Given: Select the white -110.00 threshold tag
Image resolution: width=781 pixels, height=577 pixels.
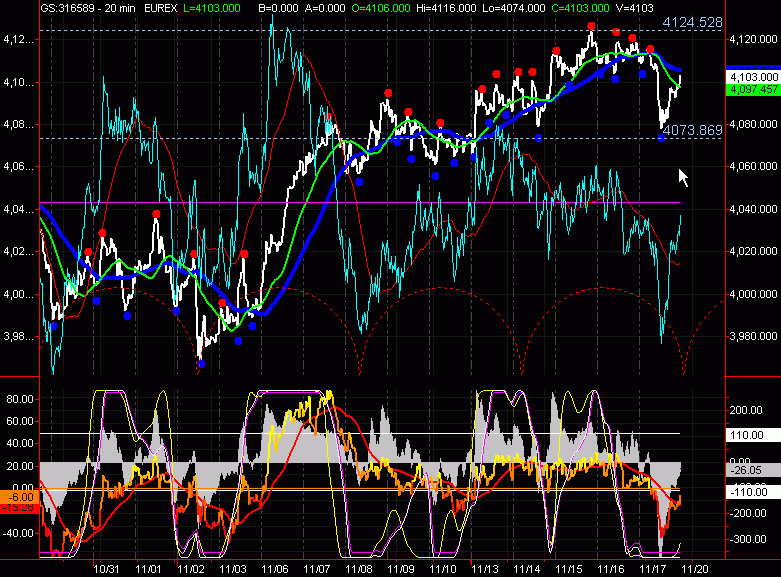Looking at the screenshot, I should 753,492.
